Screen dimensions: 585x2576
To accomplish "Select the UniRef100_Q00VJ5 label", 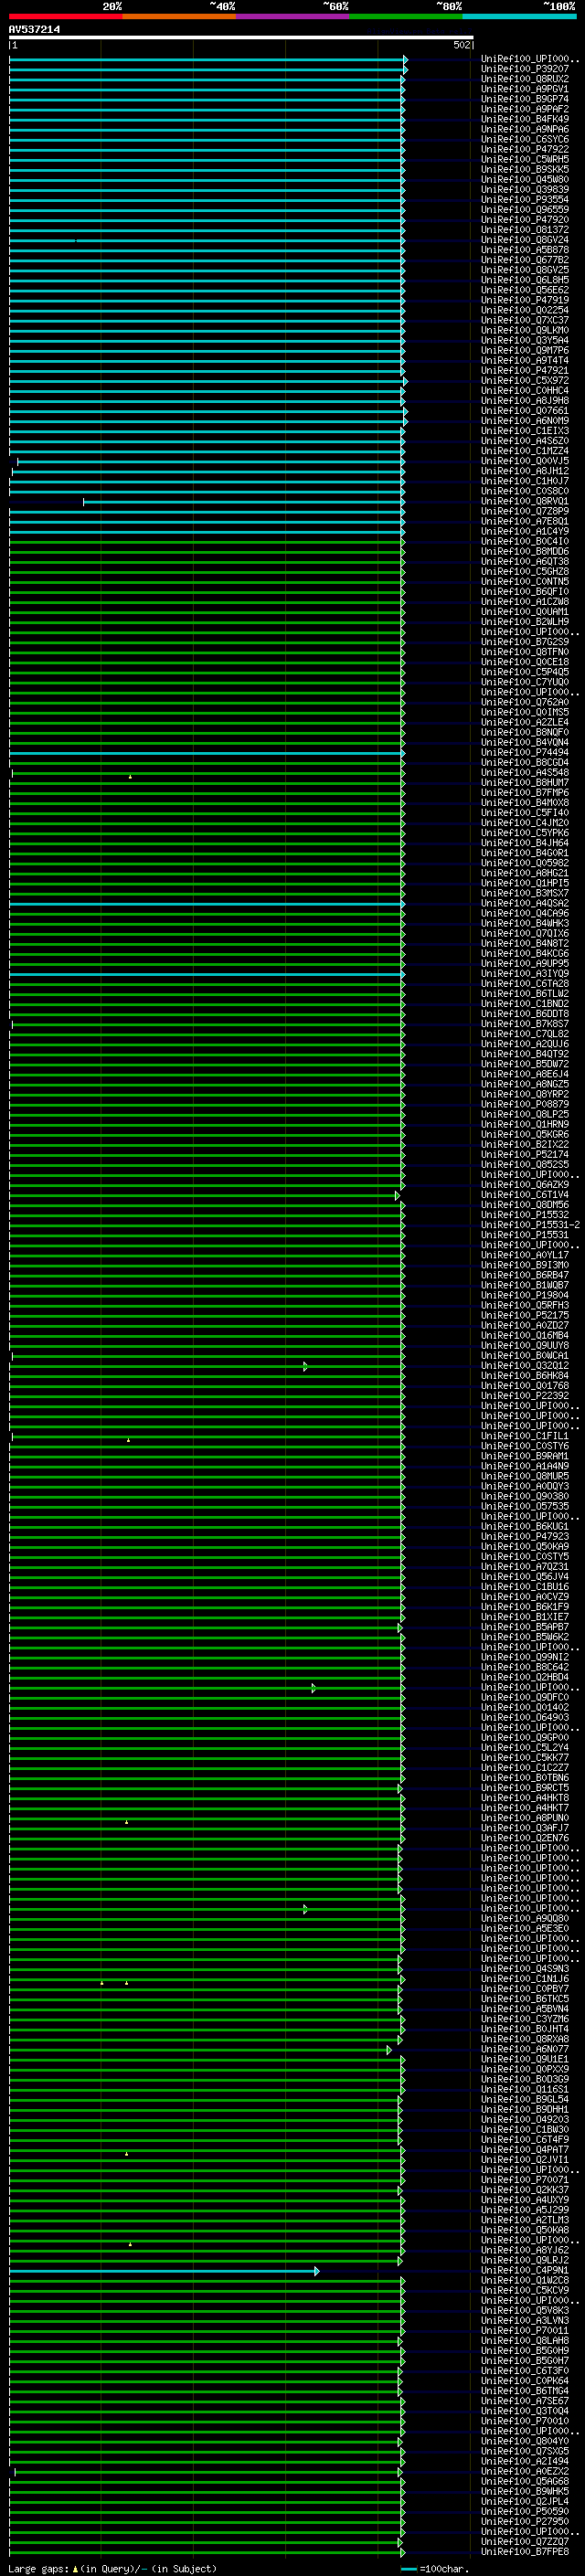I will [x=525, y=461].
